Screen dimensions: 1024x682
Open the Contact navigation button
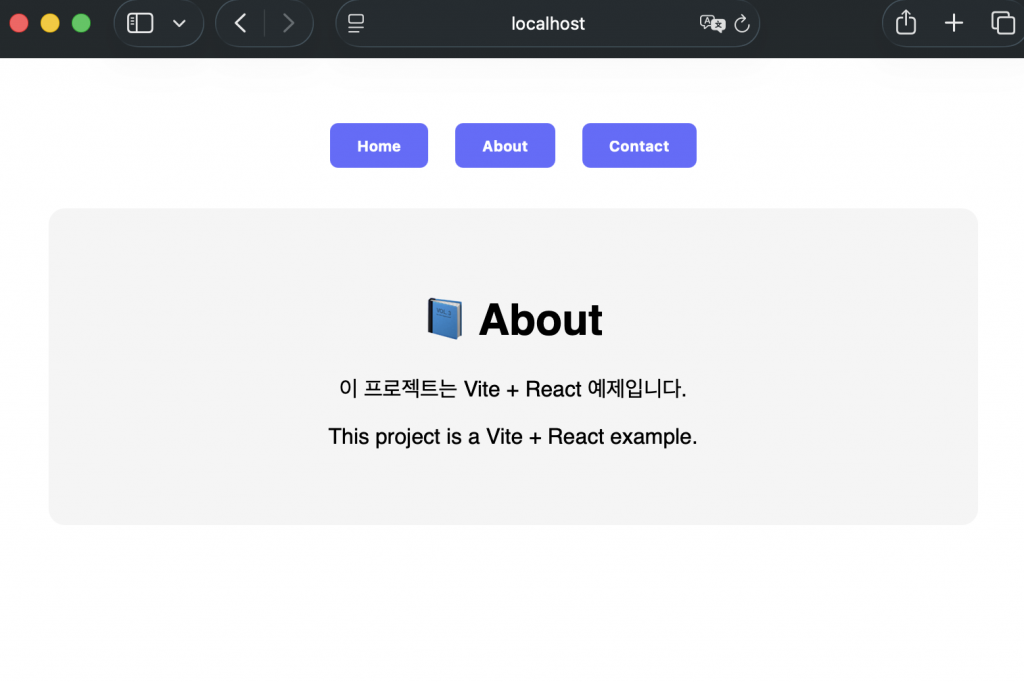click(x=639, y=146)
